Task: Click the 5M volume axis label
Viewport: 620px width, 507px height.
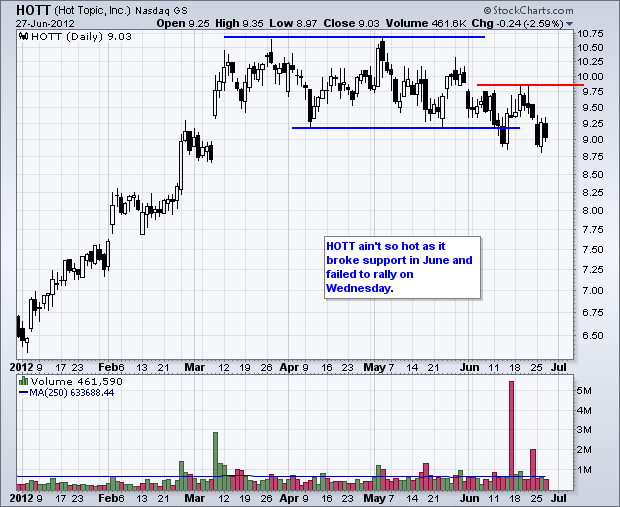Action: (584, 391)
